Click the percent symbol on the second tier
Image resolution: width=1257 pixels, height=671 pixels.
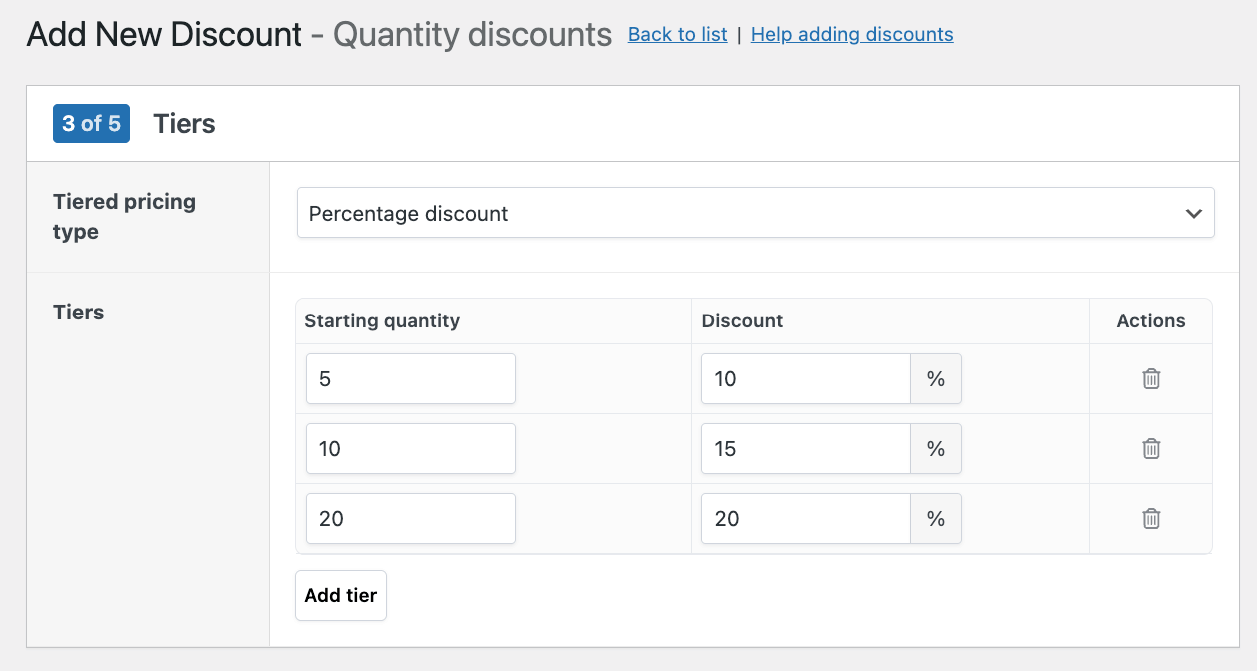click(936, 448)
